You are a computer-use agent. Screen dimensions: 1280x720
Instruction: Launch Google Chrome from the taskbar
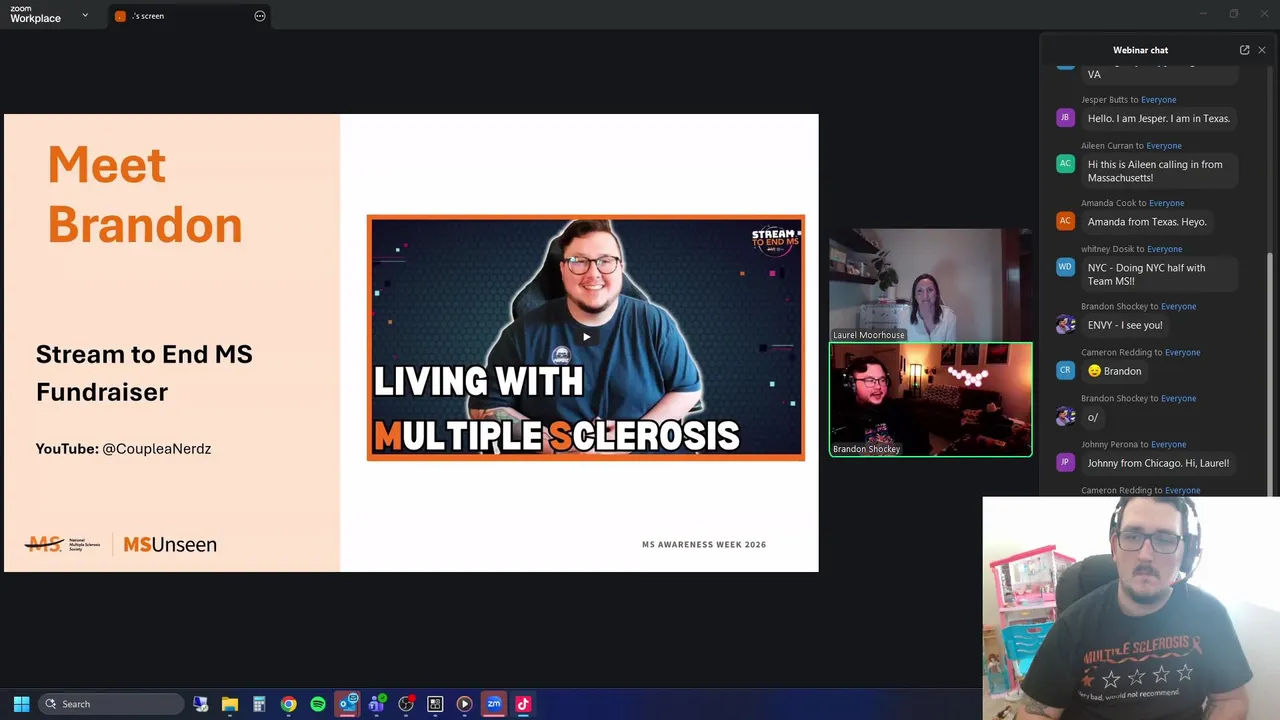[x=288, y=704]
